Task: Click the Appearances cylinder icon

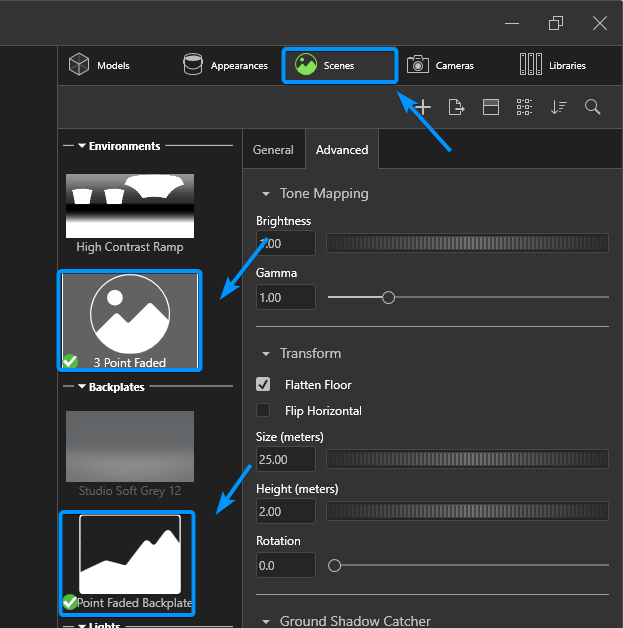Action: pos(193,64)
